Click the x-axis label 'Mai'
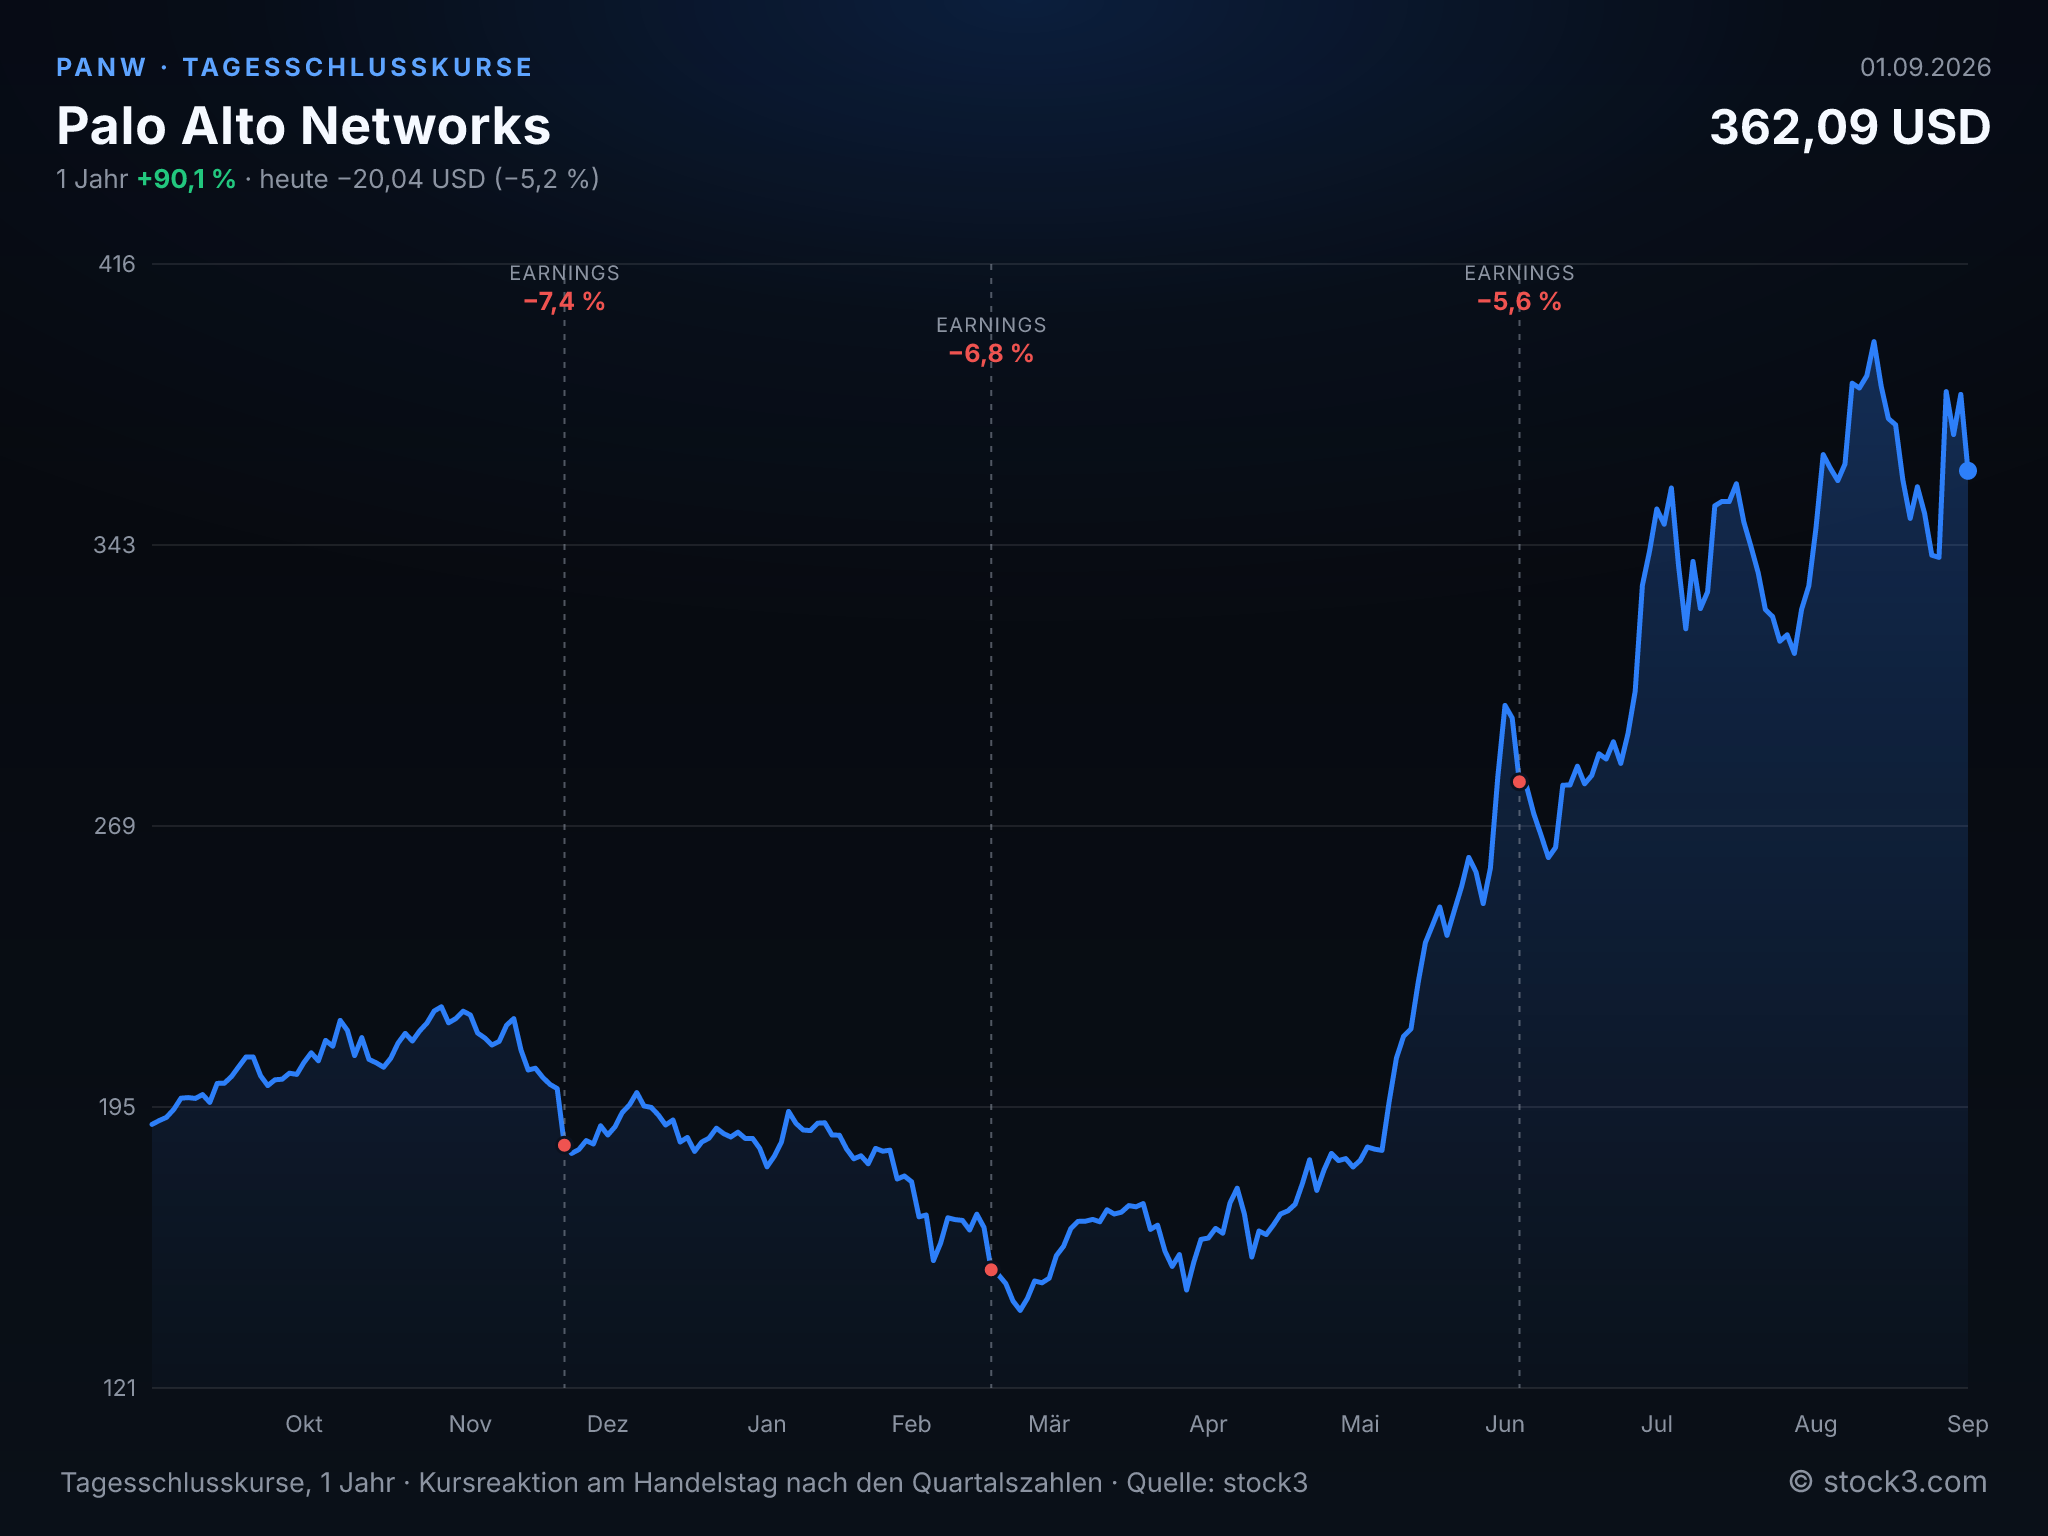The height and width of the screenshot is (1536, 2048). click(x=1360, y=1424)
